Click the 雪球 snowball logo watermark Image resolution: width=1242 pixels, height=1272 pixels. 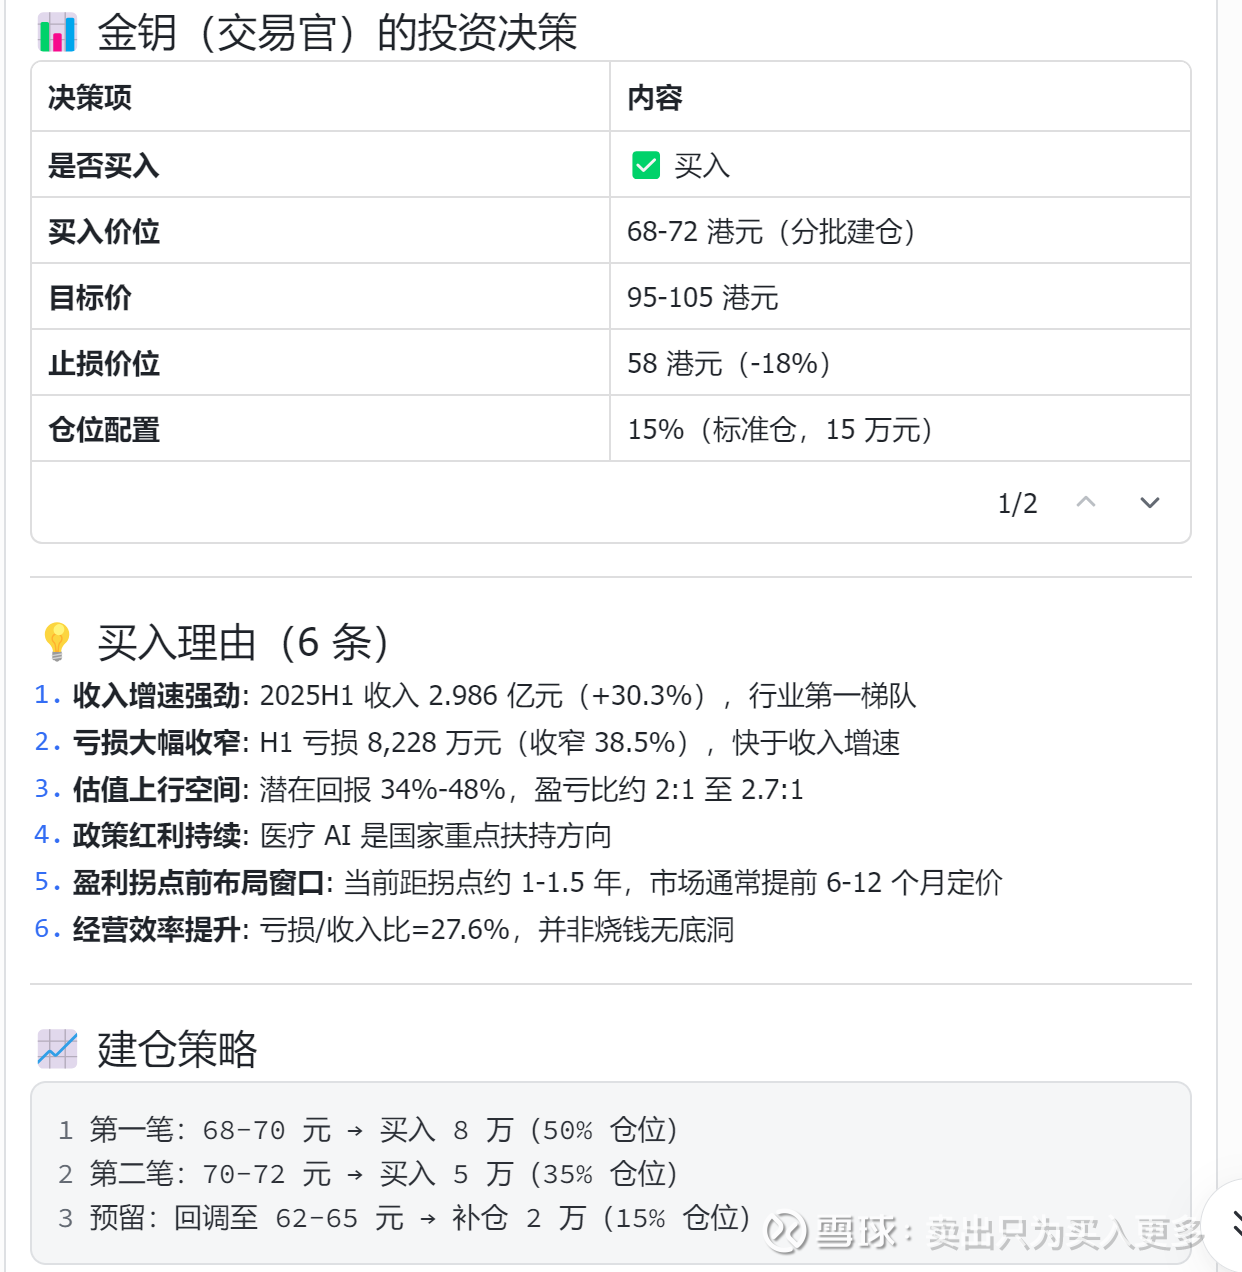(787, 1232)
